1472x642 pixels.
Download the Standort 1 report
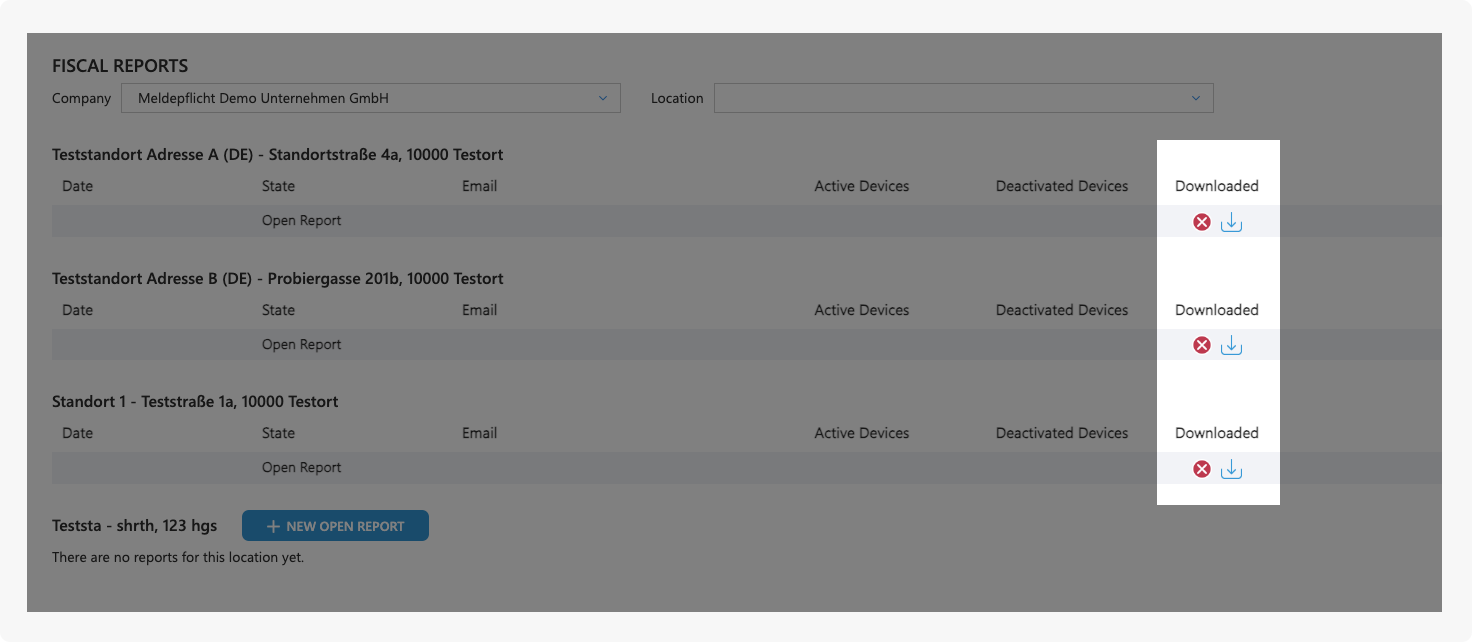(1231, 468)
